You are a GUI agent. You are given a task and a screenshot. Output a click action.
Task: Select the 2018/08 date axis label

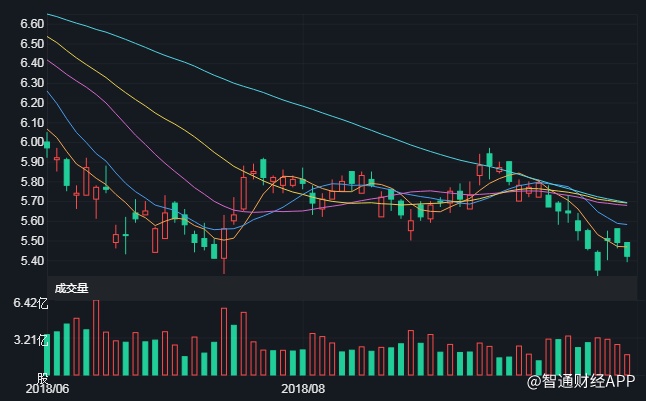304,388
